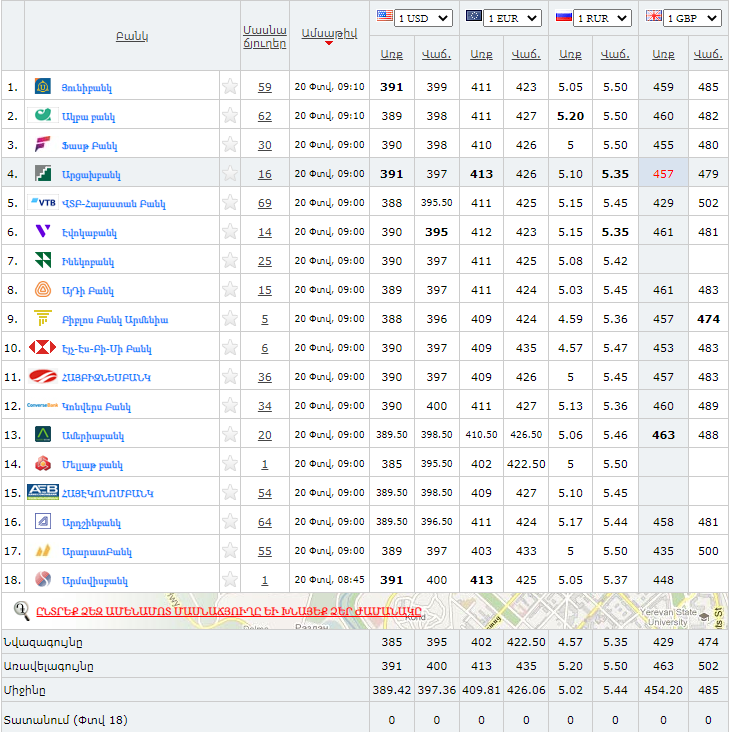Open the bank name link in row 13
729x732 pixels.
93,436
